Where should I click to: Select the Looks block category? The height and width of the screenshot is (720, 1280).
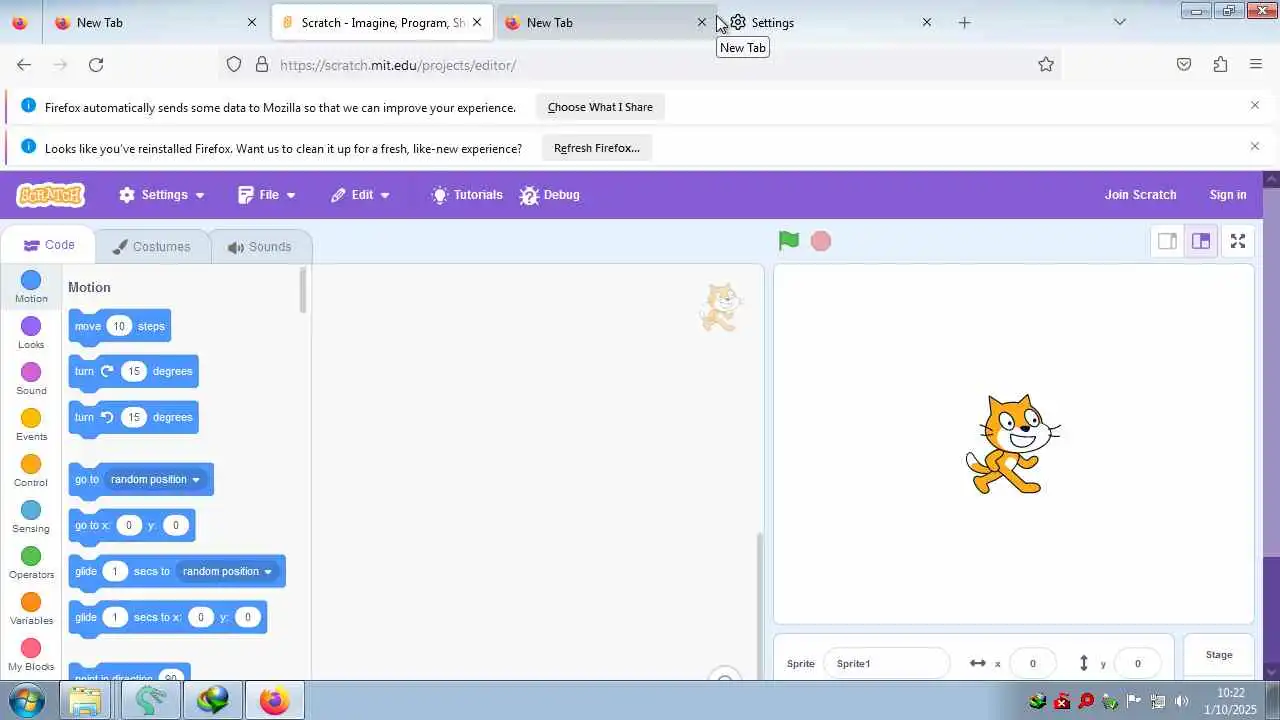coord(31,333)
